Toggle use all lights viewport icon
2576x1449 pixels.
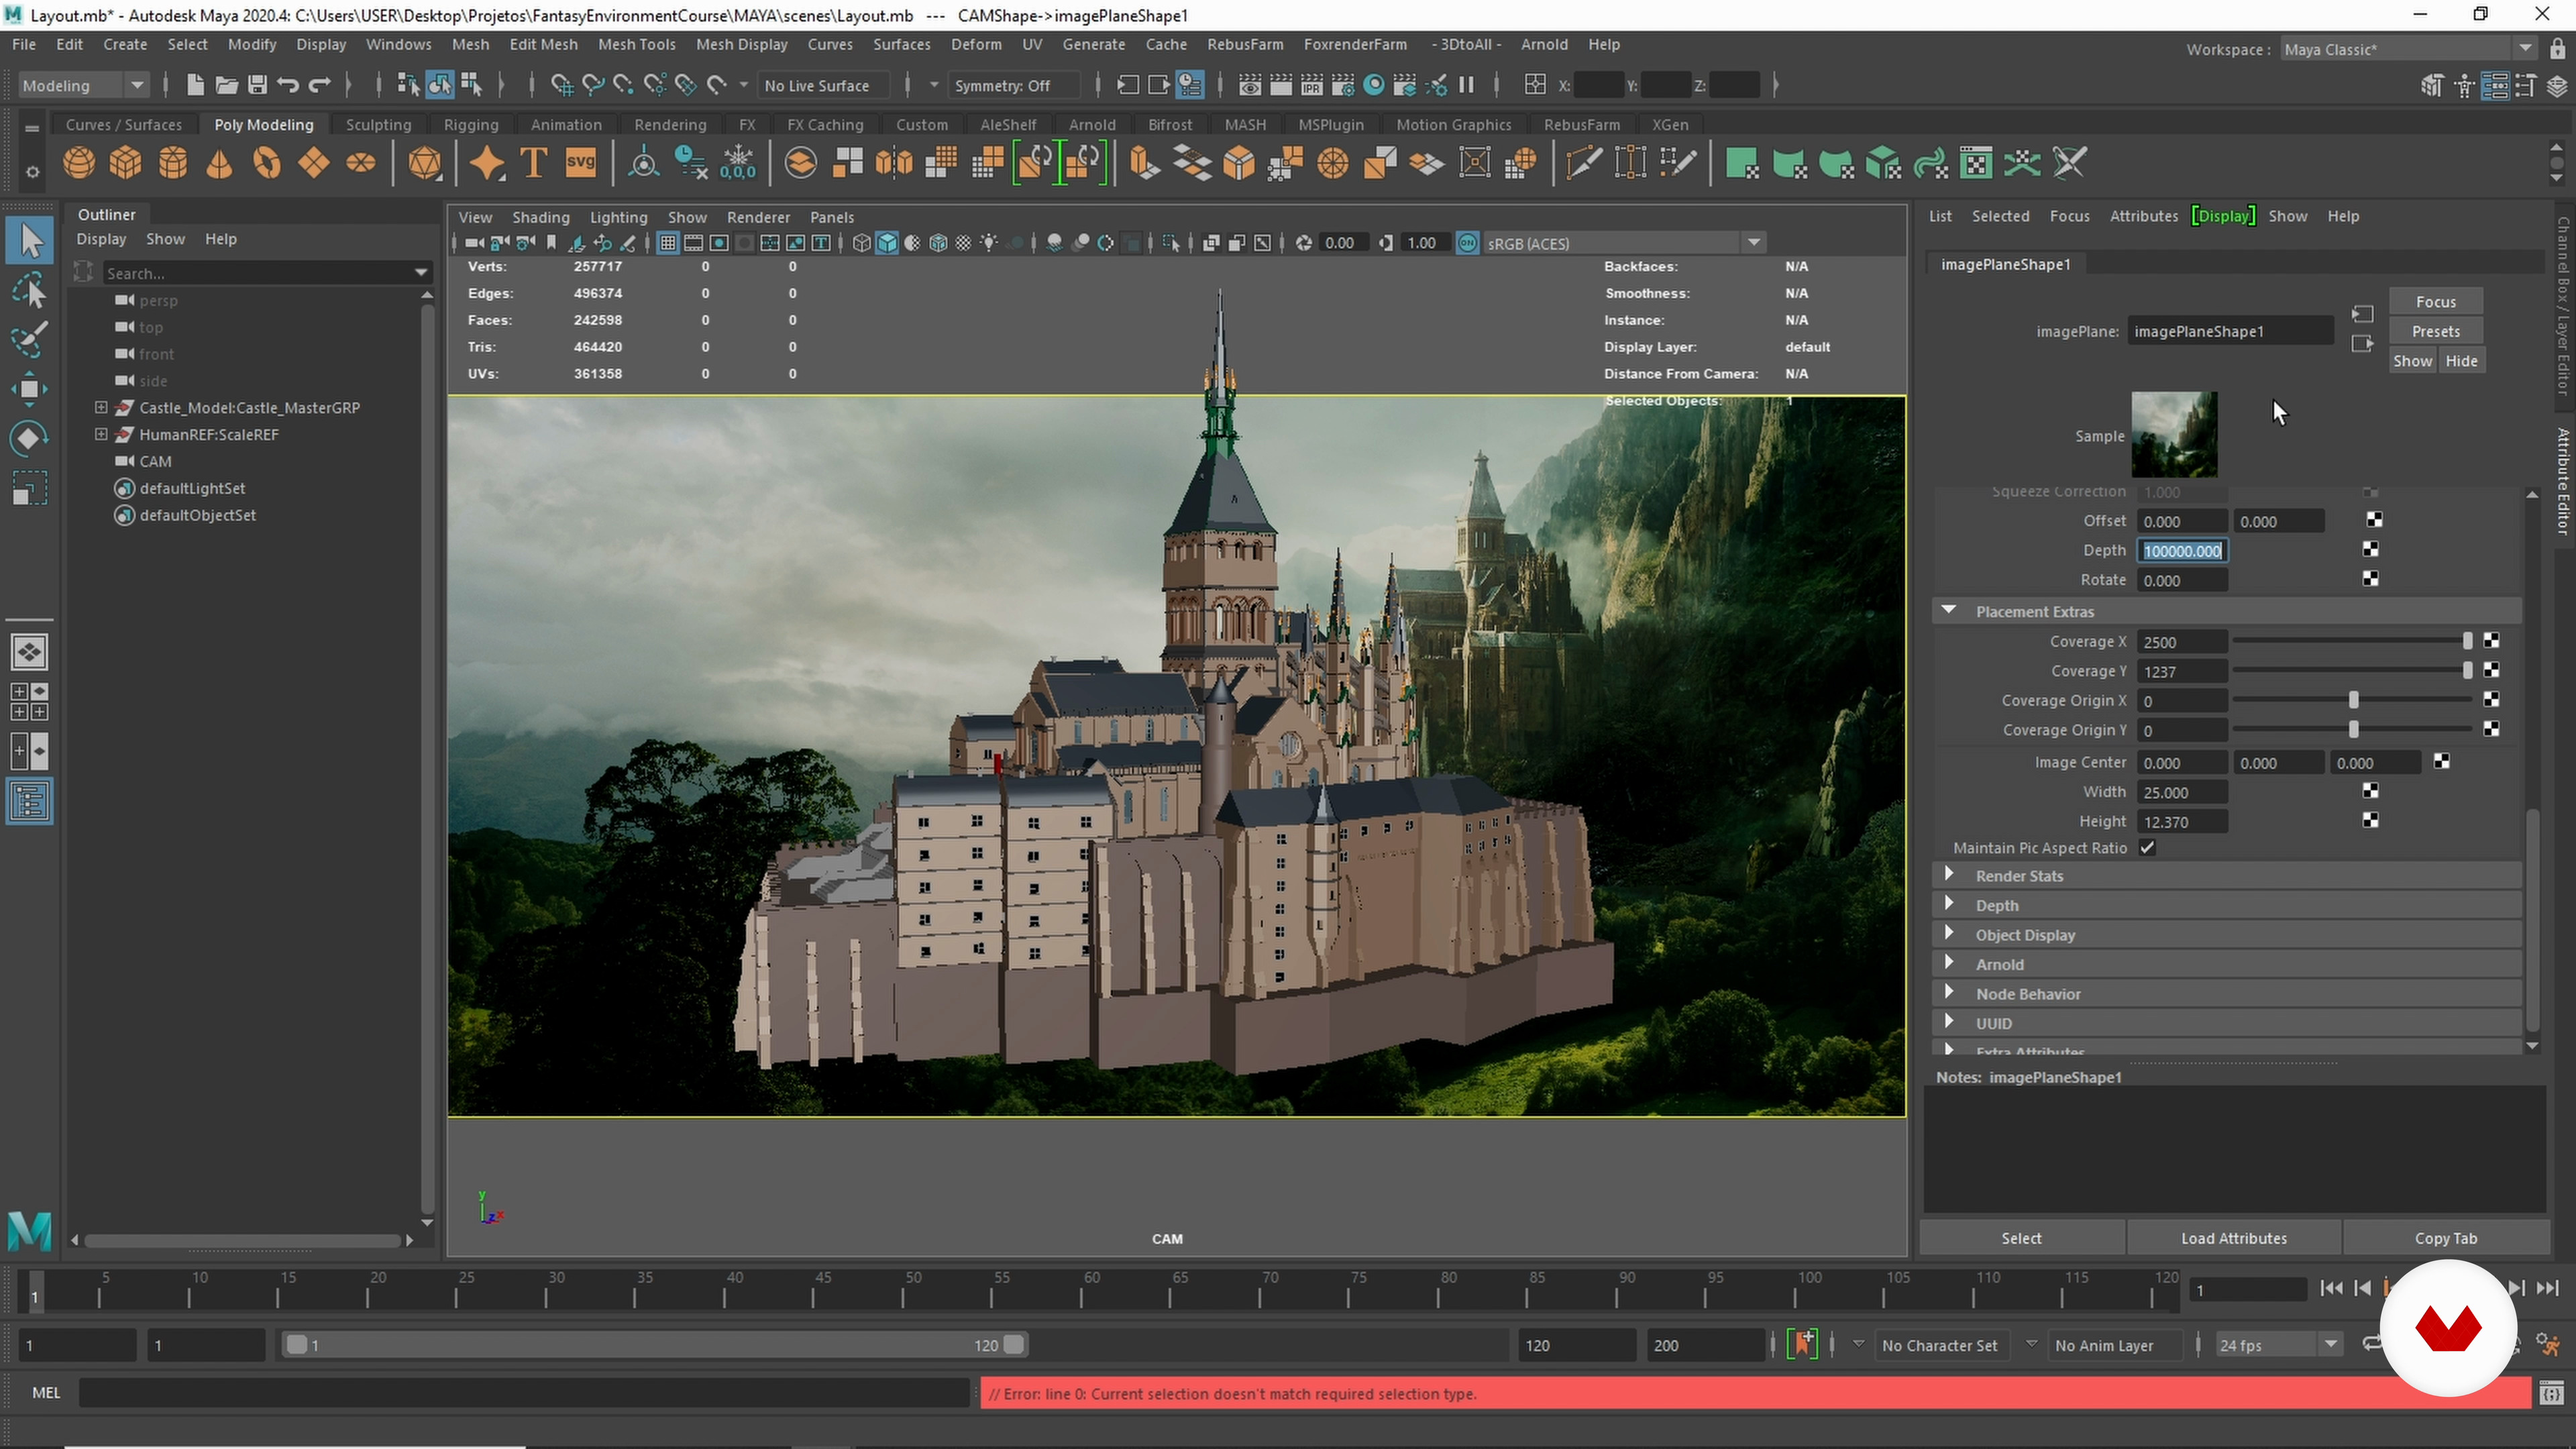989,243
